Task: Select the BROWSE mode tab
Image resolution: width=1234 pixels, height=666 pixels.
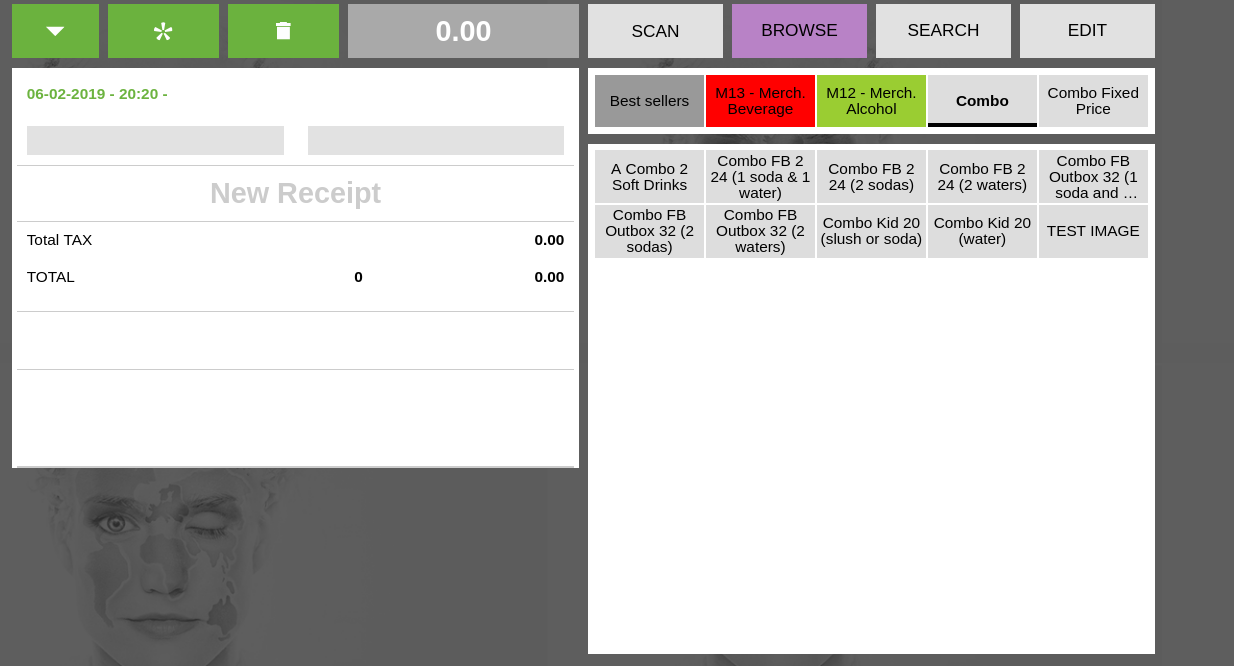Action: point(799,31)
